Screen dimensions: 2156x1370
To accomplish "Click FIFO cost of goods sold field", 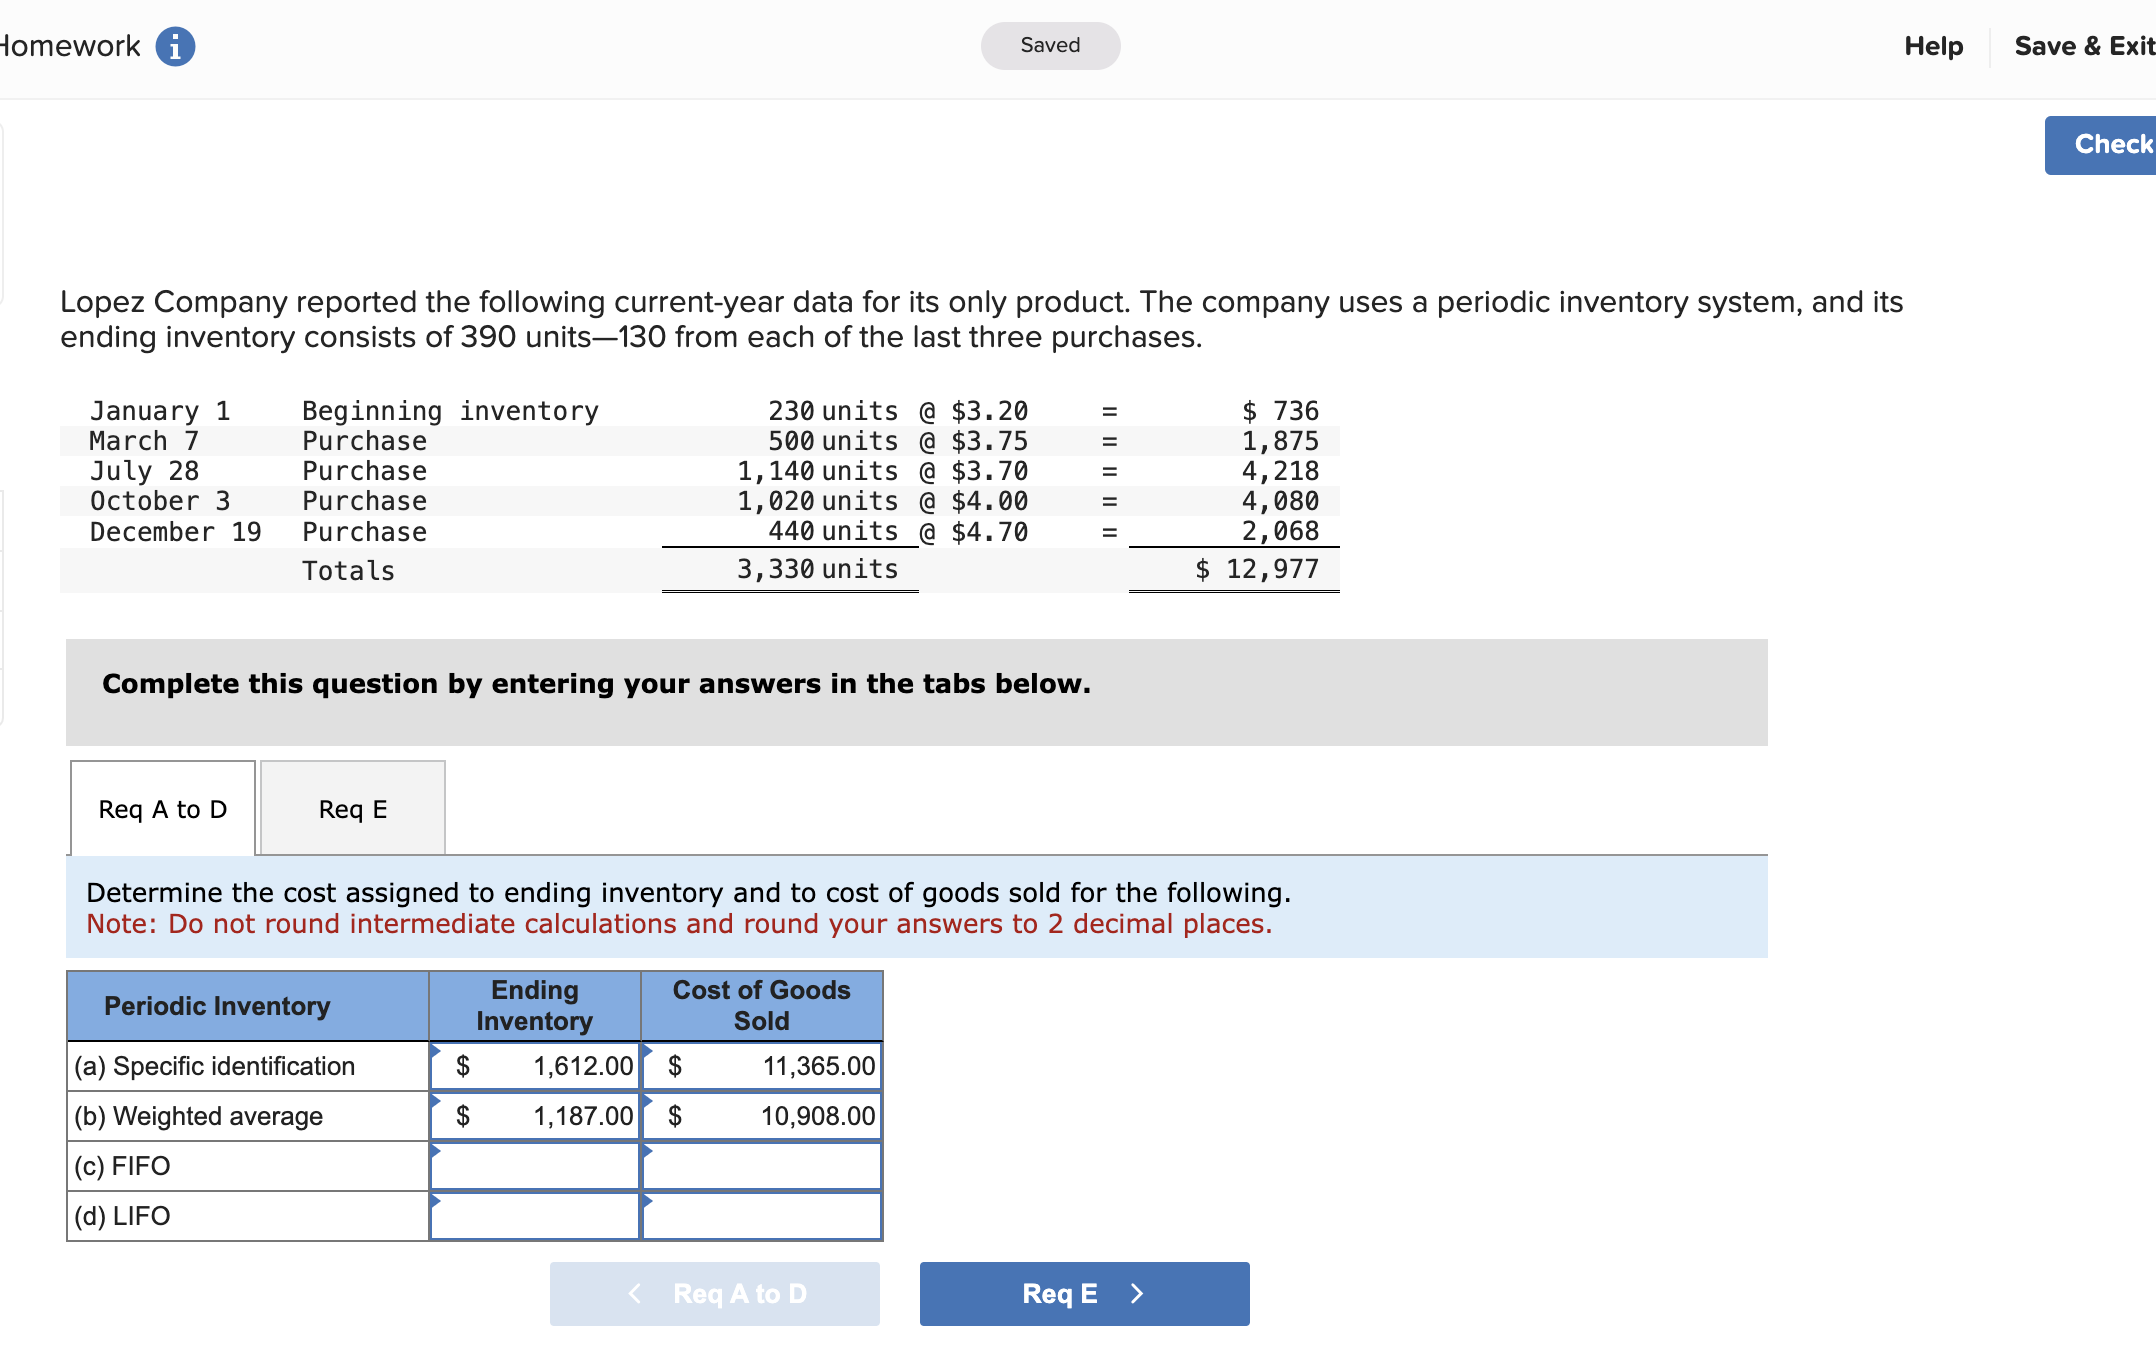I will pyautogui.click(x=762, y=1166).
